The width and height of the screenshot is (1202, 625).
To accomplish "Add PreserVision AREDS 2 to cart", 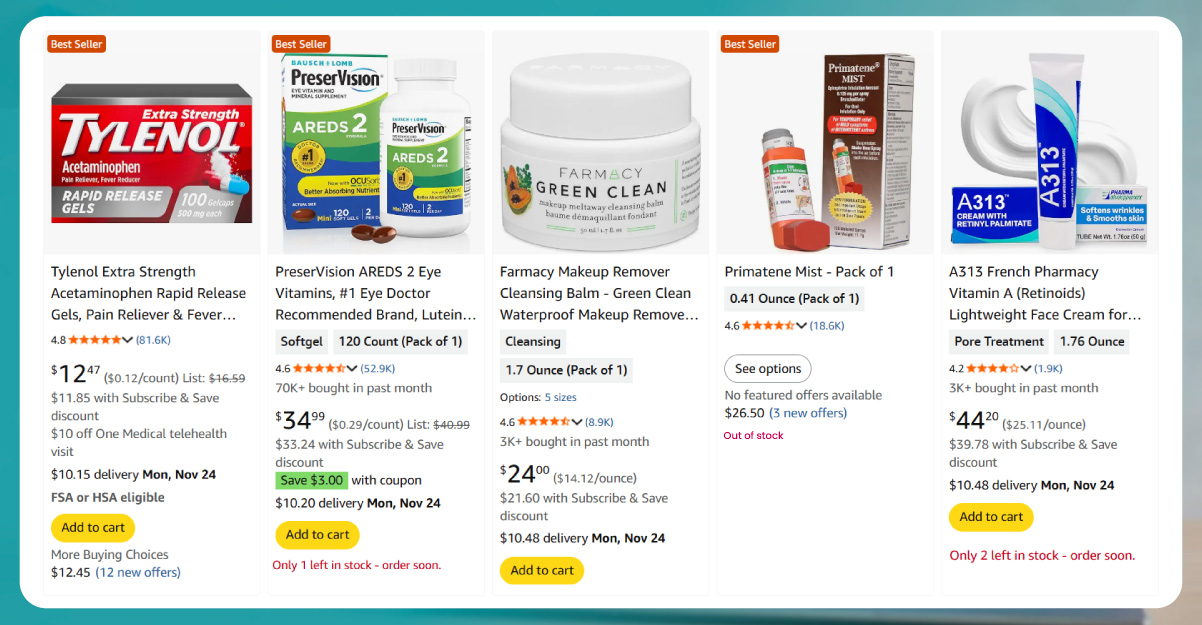I will (x=317, y=534).
